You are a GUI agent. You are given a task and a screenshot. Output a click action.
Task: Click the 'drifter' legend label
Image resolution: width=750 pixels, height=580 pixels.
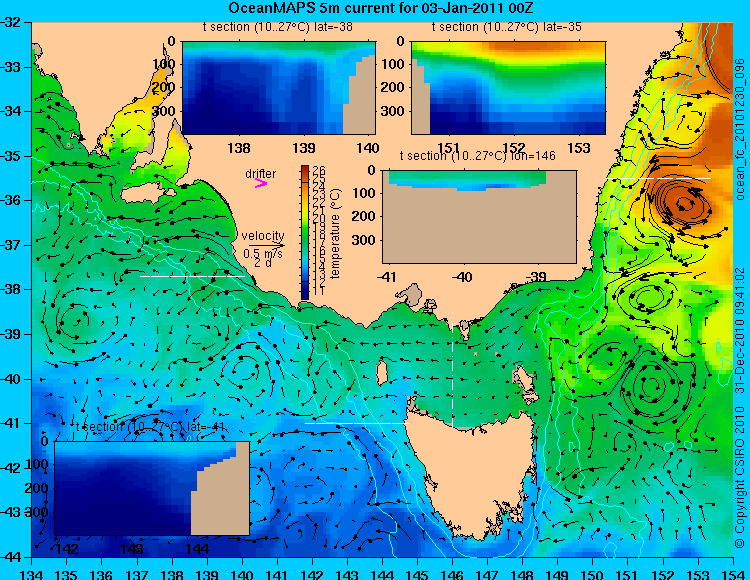261,174
